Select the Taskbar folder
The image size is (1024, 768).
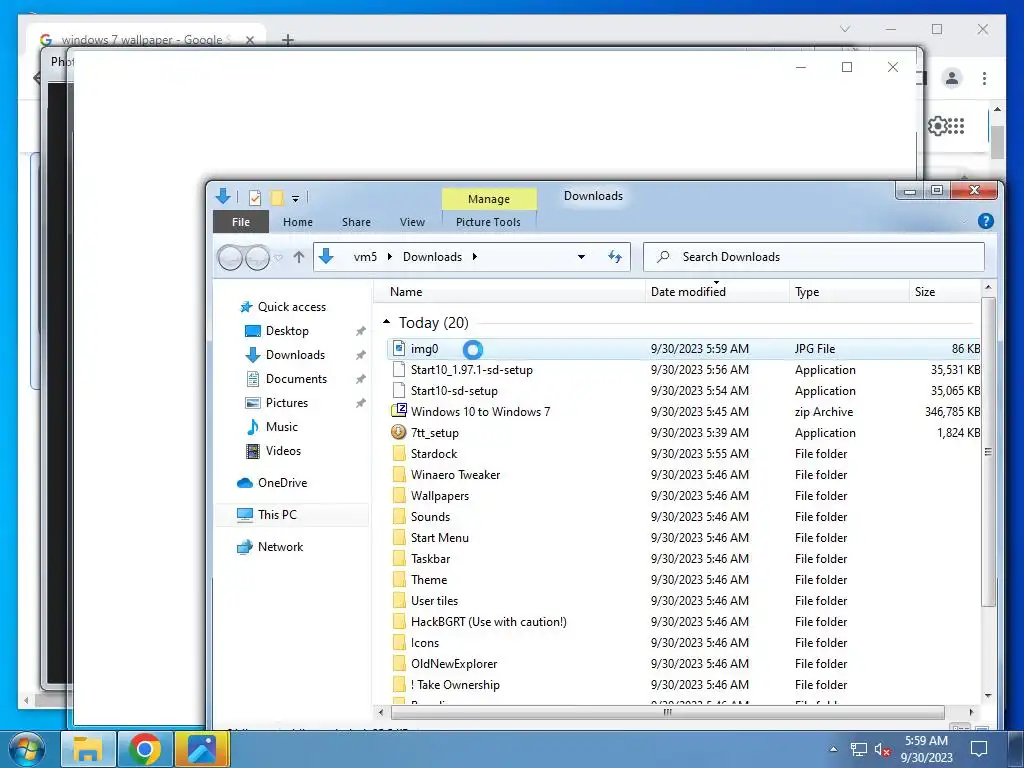pos(430,558)
